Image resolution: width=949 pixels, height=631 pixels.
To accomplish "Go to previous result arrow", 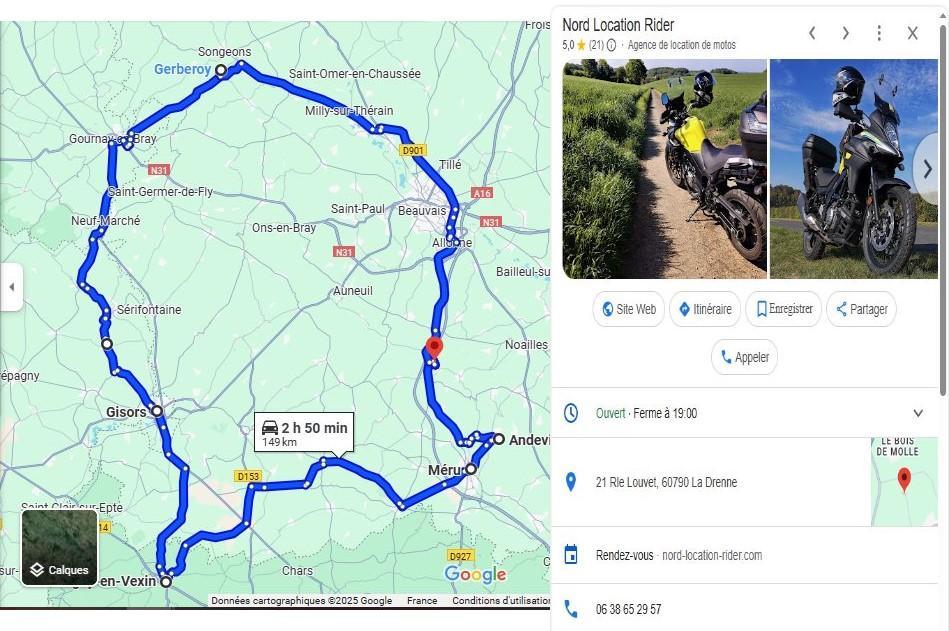I will (x=812, y=33).
